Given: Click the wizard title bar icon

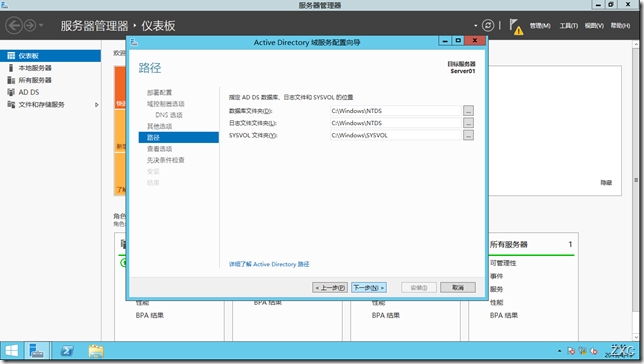Looking at the screenshot, I should point(134,42).
